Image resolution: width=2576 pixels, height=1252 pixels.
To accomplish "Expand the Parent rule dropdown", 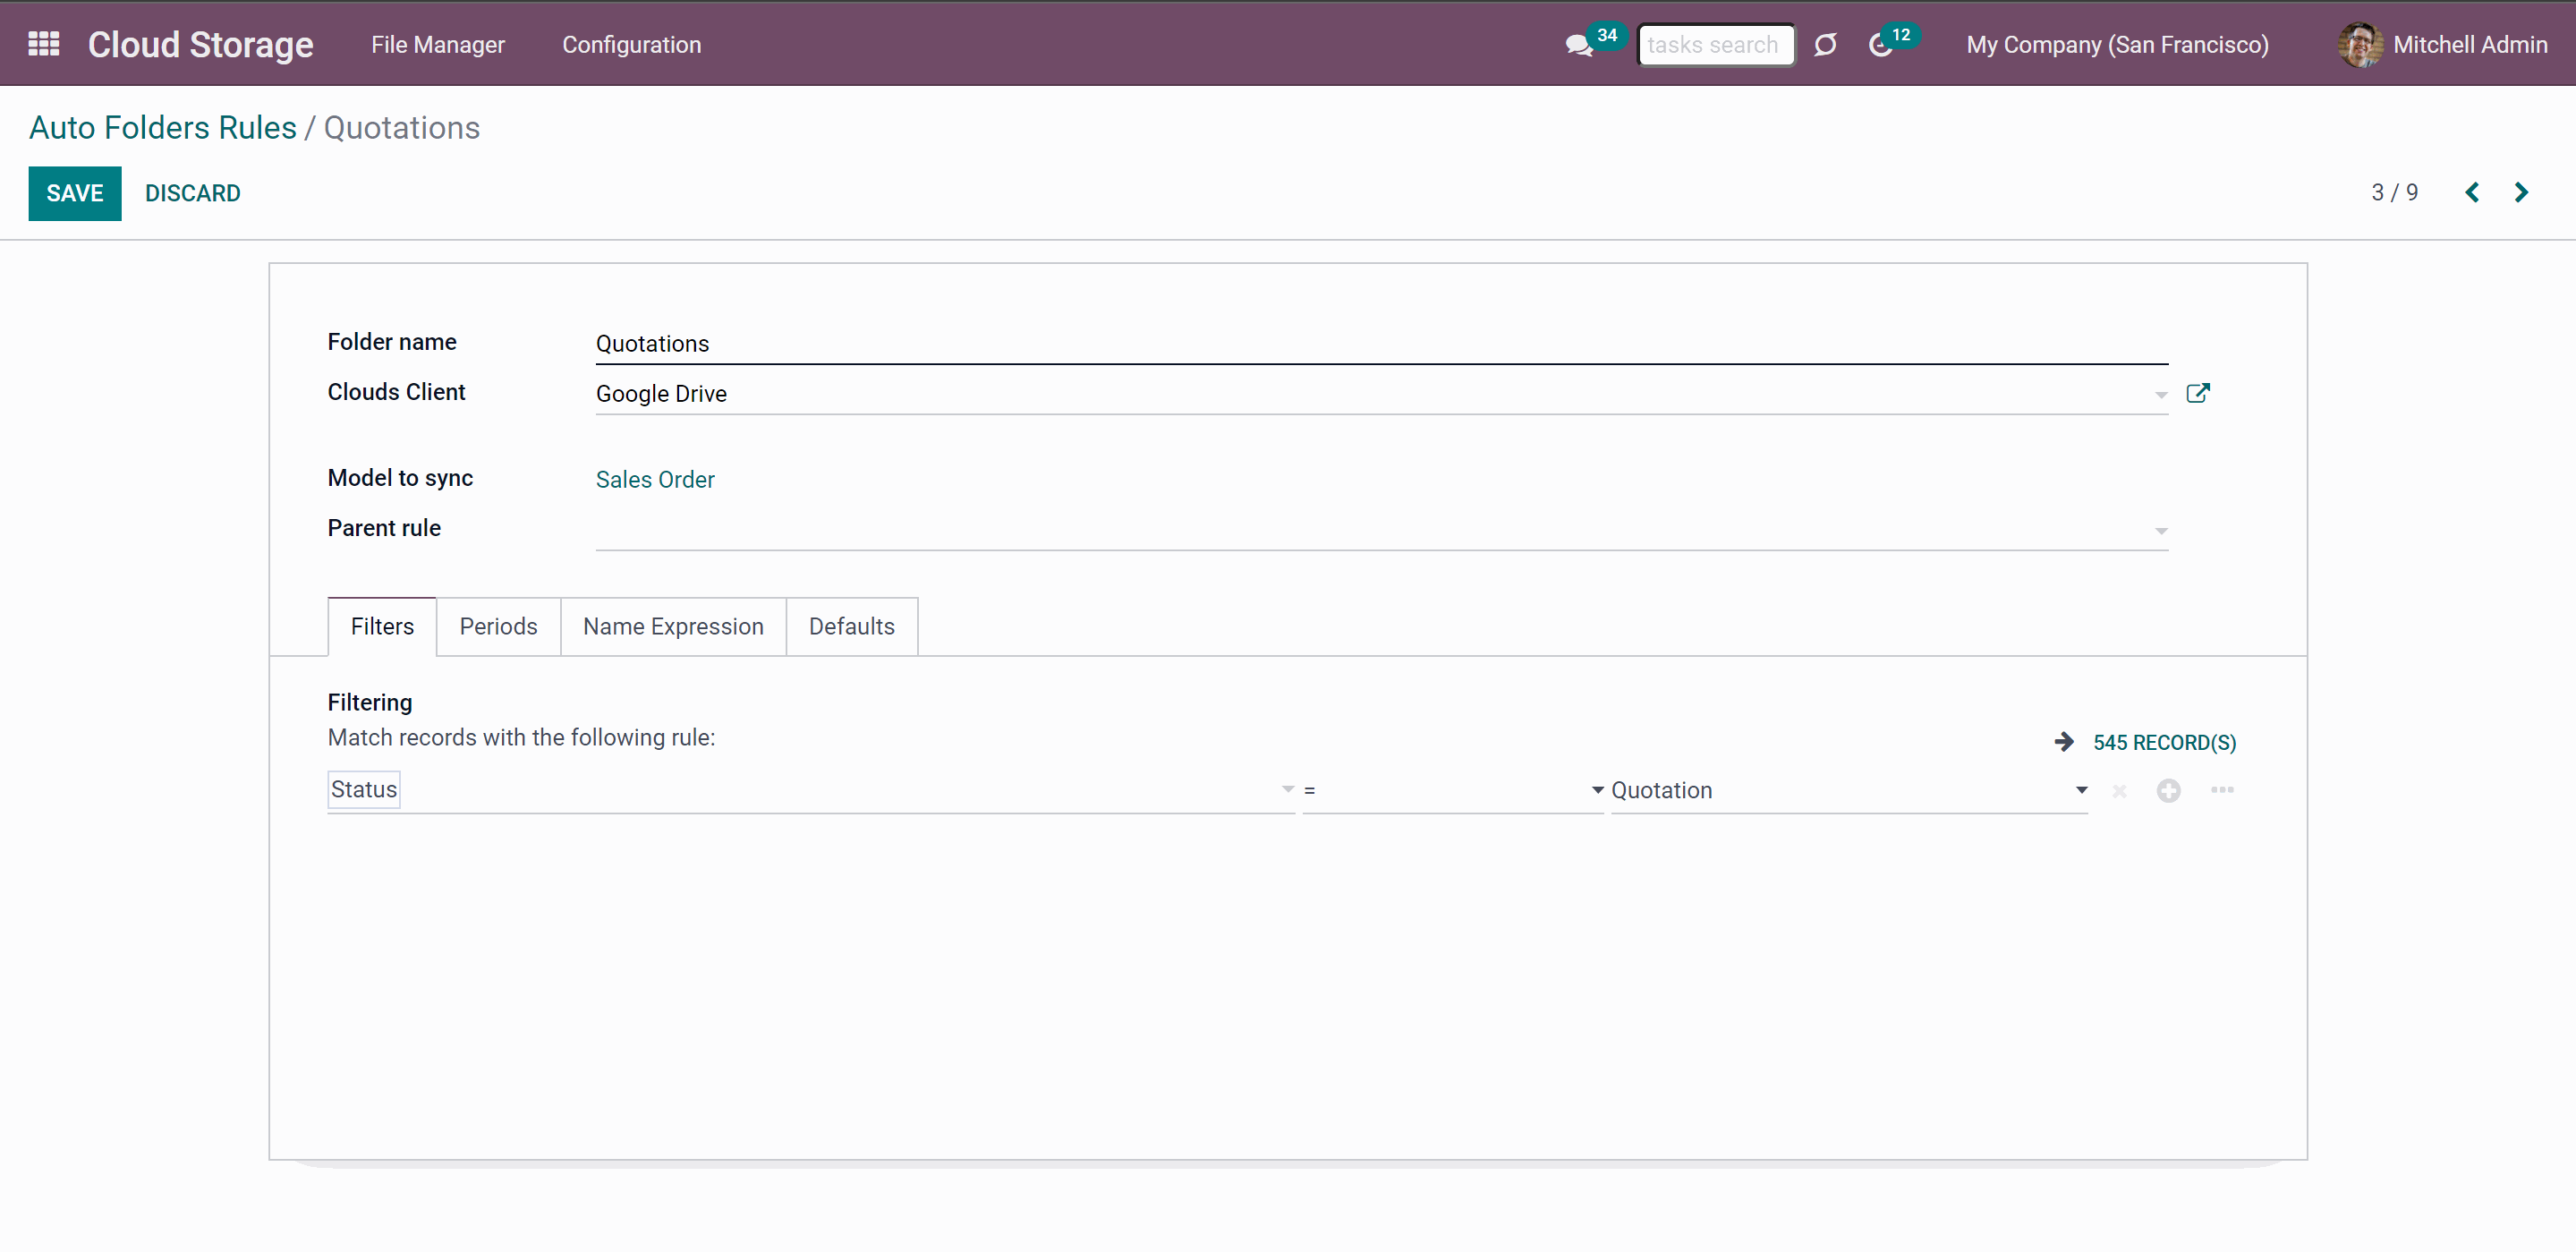I will pyautogui.click(x=2161, y=531).
